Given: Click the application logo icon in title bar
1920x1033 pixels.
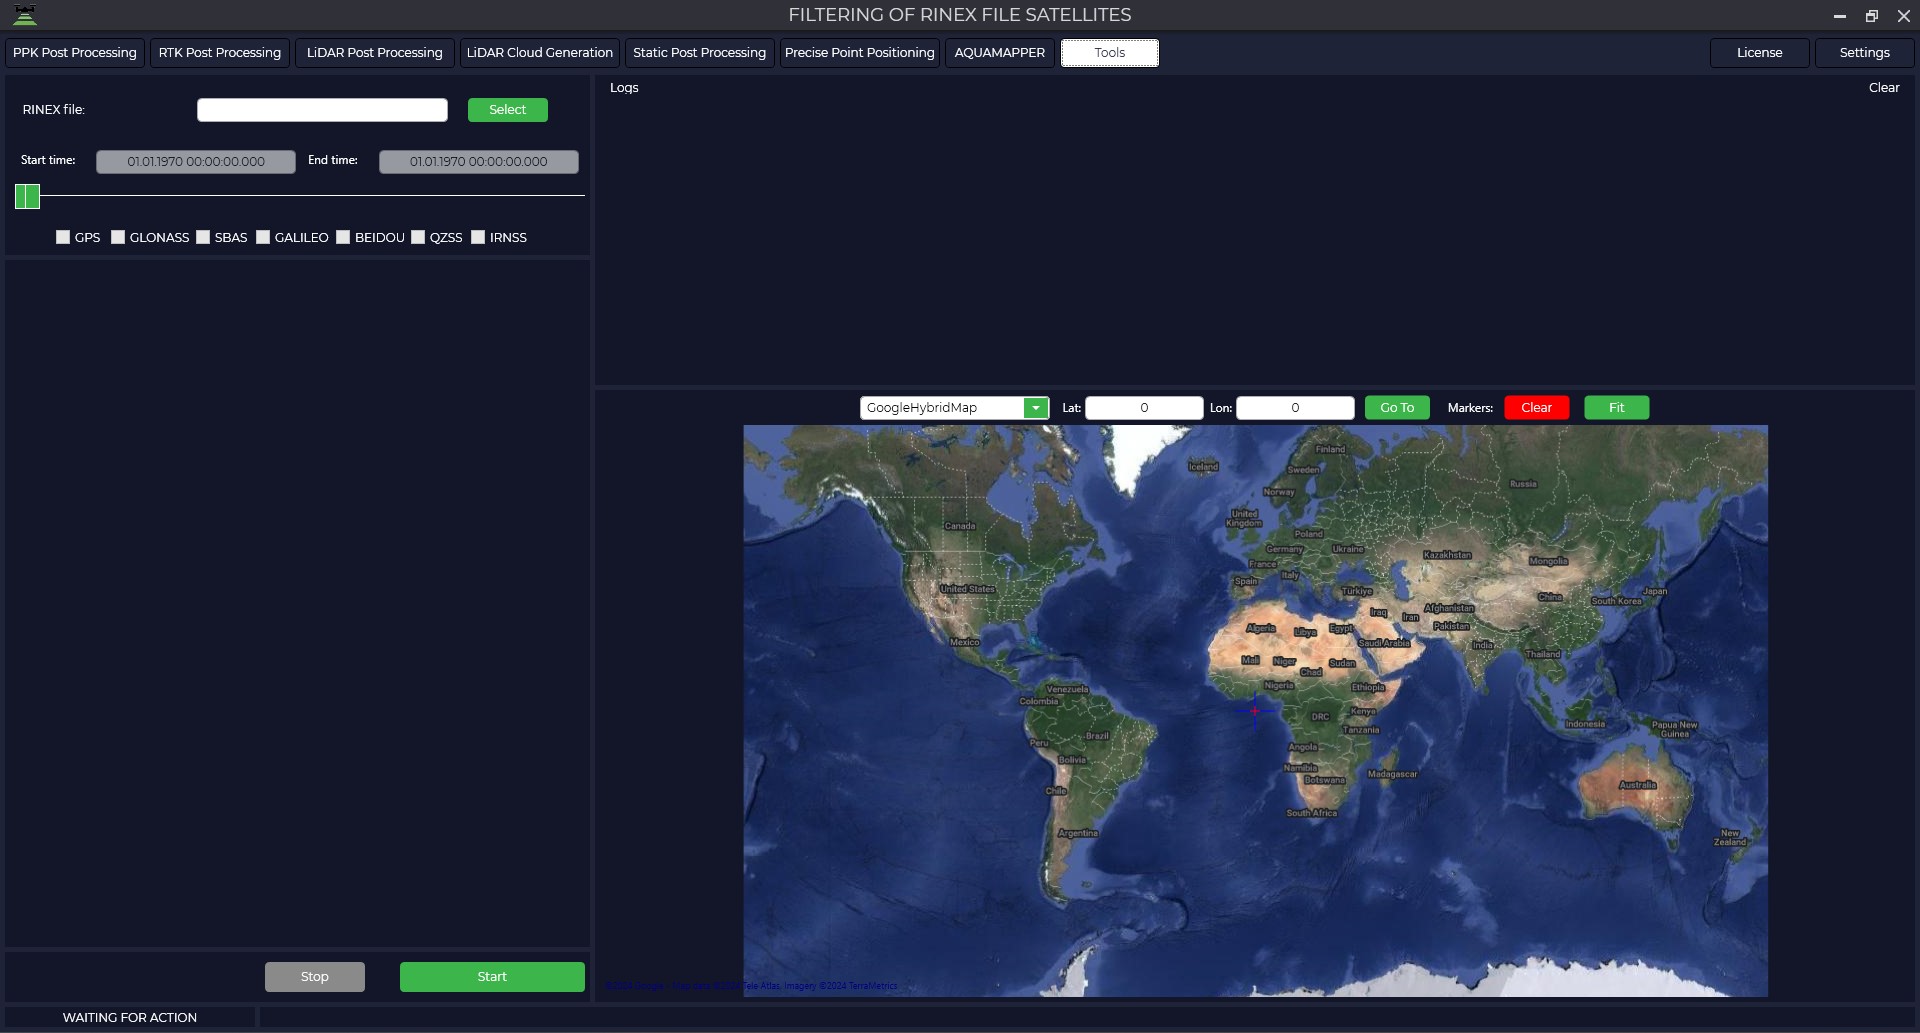Looking at the screenshot, I should [x=25, y=15].
